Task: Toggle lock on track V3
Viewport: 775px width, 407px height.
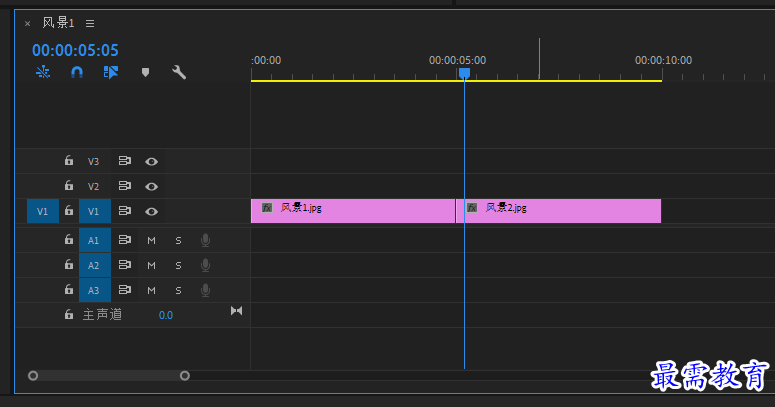Action: [69, 160]
